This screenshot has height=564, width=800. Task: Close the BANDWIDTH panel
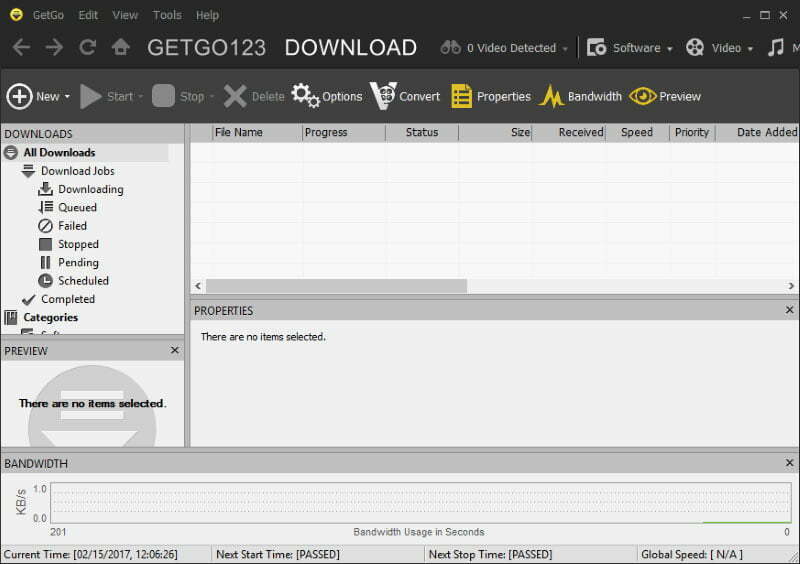coord(789,462)
